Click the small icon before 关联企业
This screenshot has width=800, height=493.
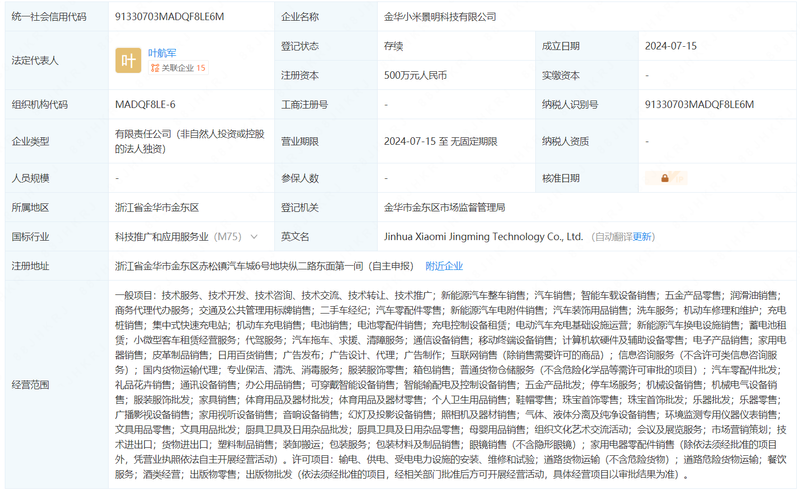(x=153, y=68)
